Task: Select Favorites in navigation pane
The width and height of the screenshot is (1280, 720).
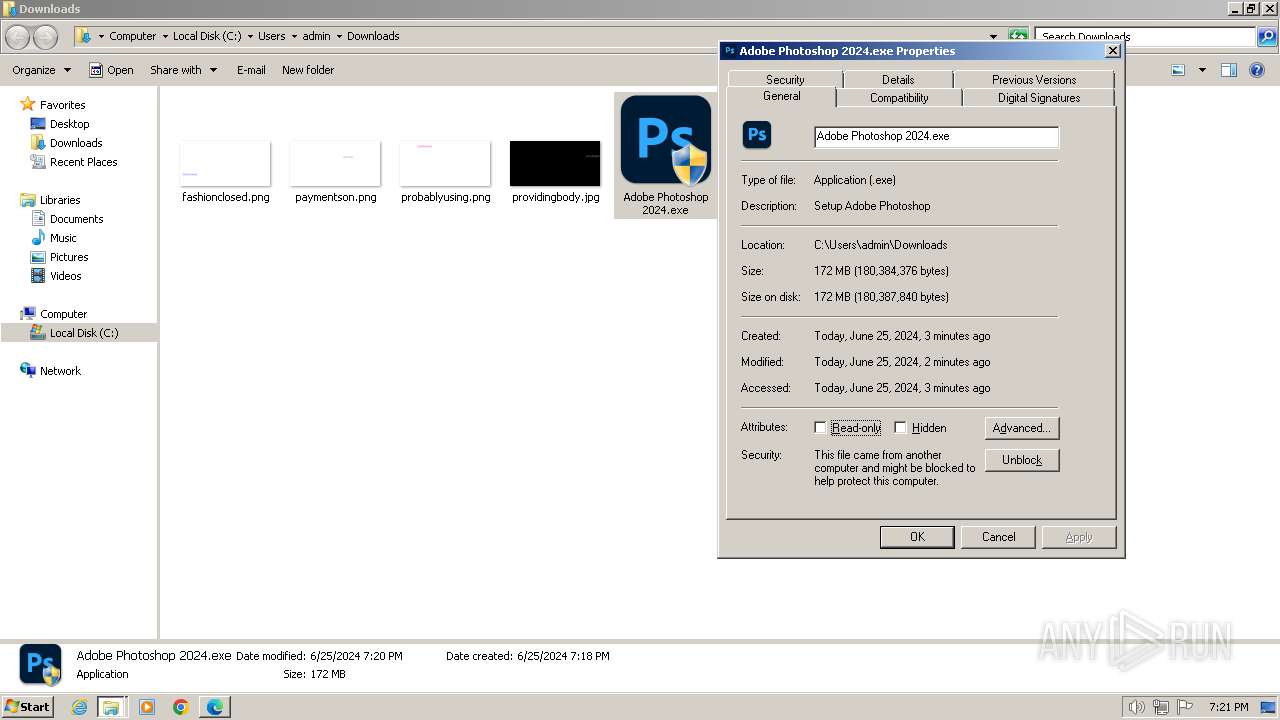Action: pyautogui.click(x=62, y=105)
